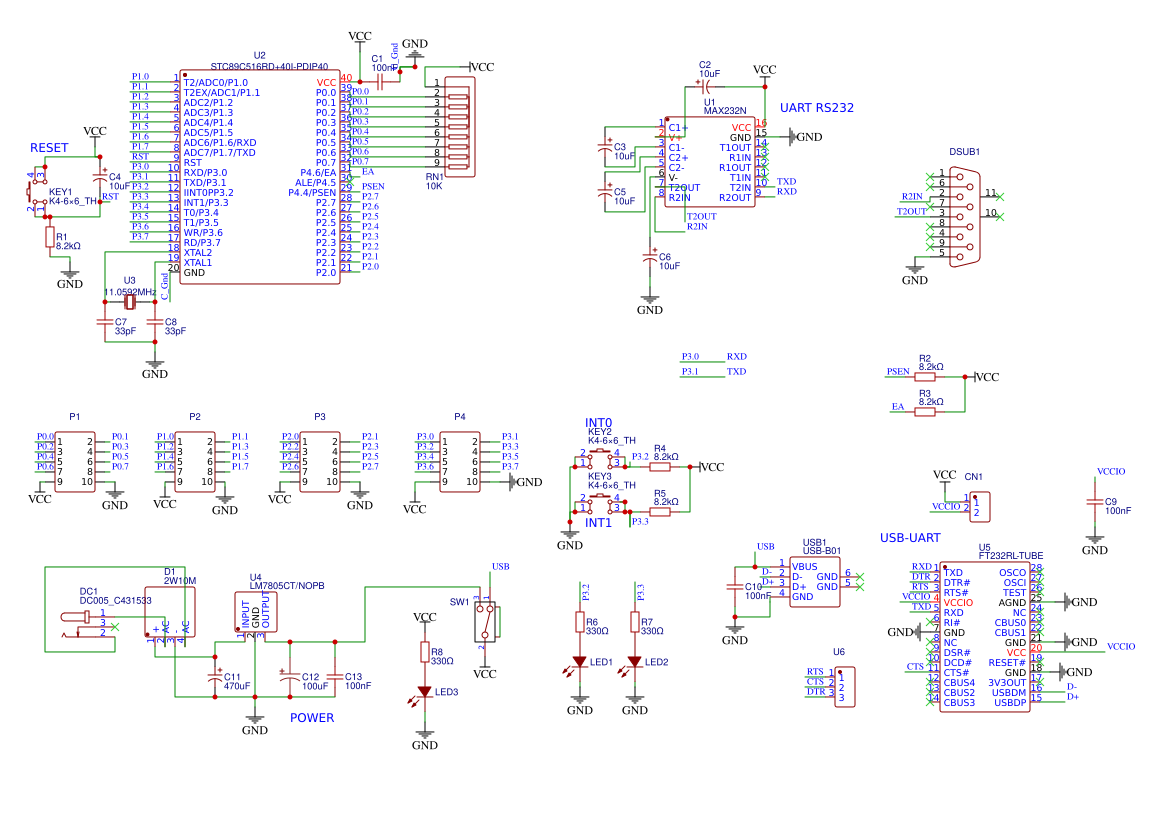Viewport: 1169px width, 827px height.
Task: Click the "DC005_C431533" part name text
Action: click(x=116, y=600)
